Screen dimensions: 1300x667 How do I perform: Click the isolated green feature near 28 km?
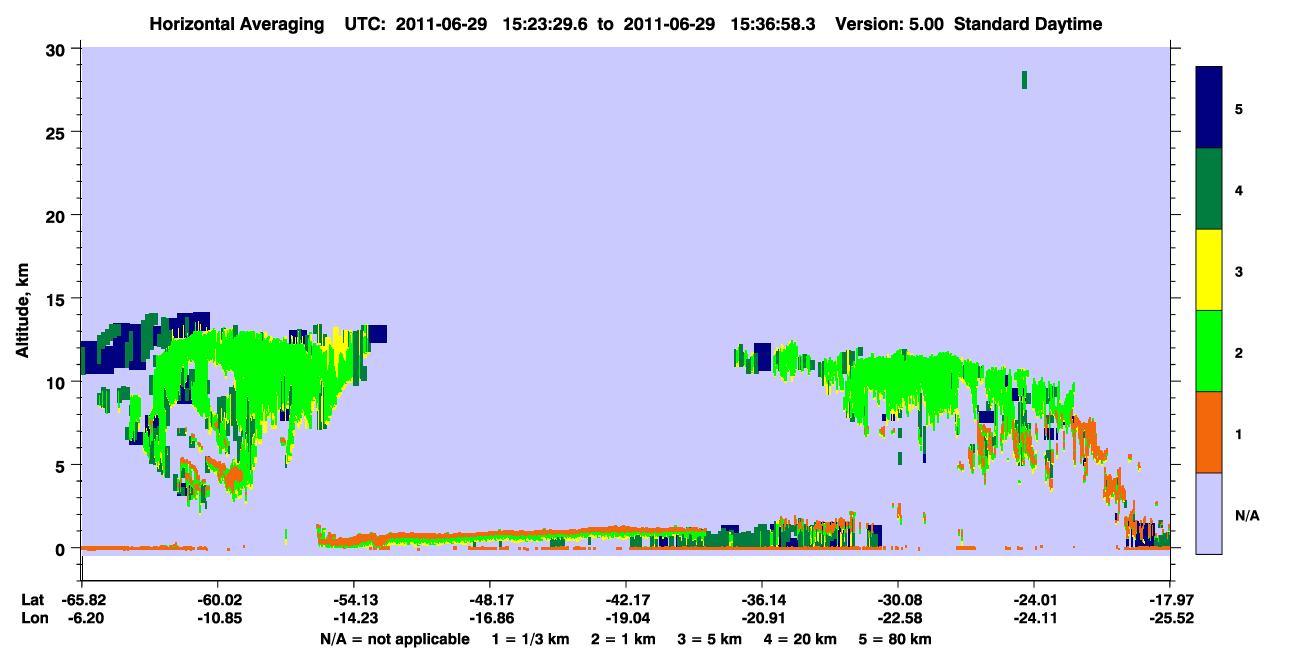pyautogui.click(x=1024, y=80)
